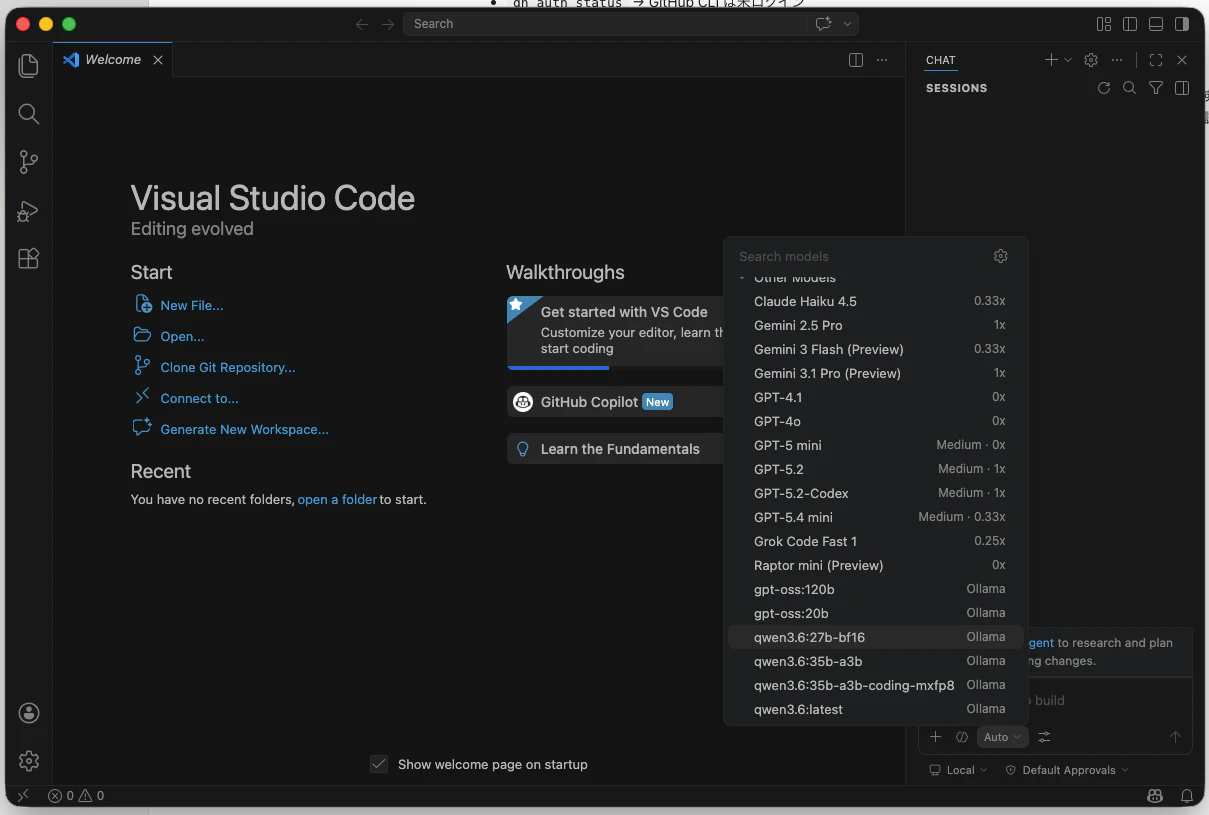Filter the chat sessions

pyautogui.click(x=1156, y=88)
